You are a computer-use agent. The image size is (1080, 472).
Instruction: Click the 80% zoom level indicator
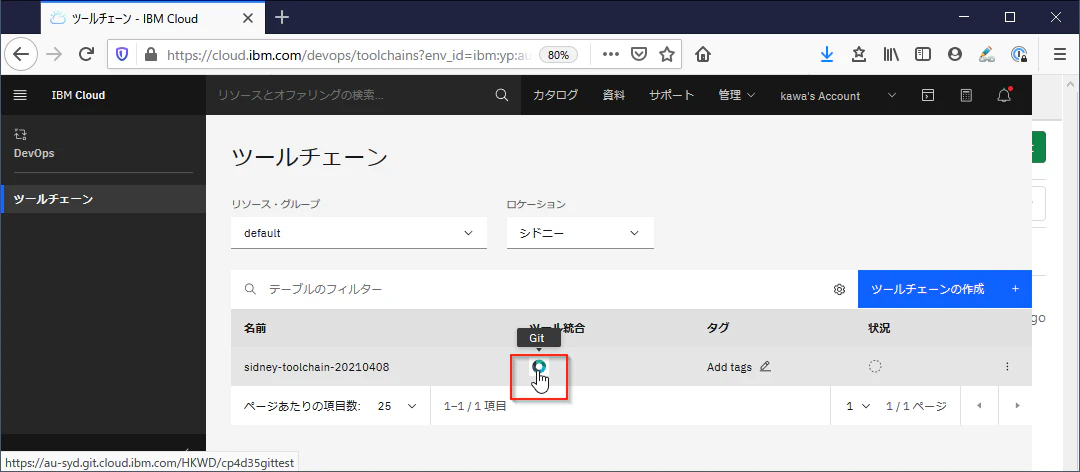[x=558, y=54]
